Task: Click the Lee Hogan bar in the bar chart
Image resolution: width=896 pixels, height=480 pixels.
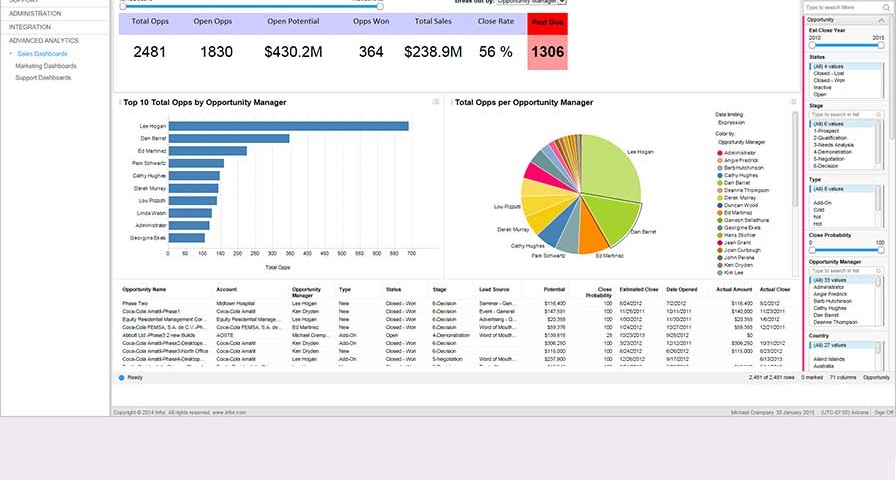Action: click(x=289, y=126)
